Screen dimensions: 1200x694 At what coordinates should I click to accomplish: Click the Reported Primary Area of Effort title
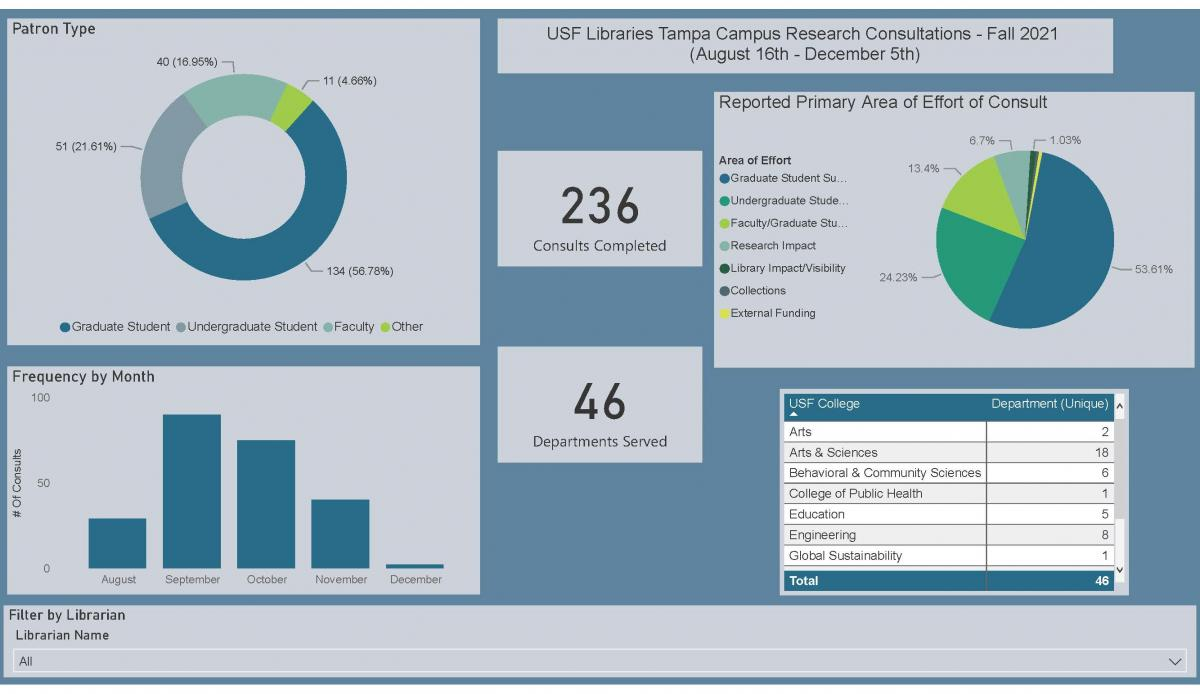click(883, 102)
